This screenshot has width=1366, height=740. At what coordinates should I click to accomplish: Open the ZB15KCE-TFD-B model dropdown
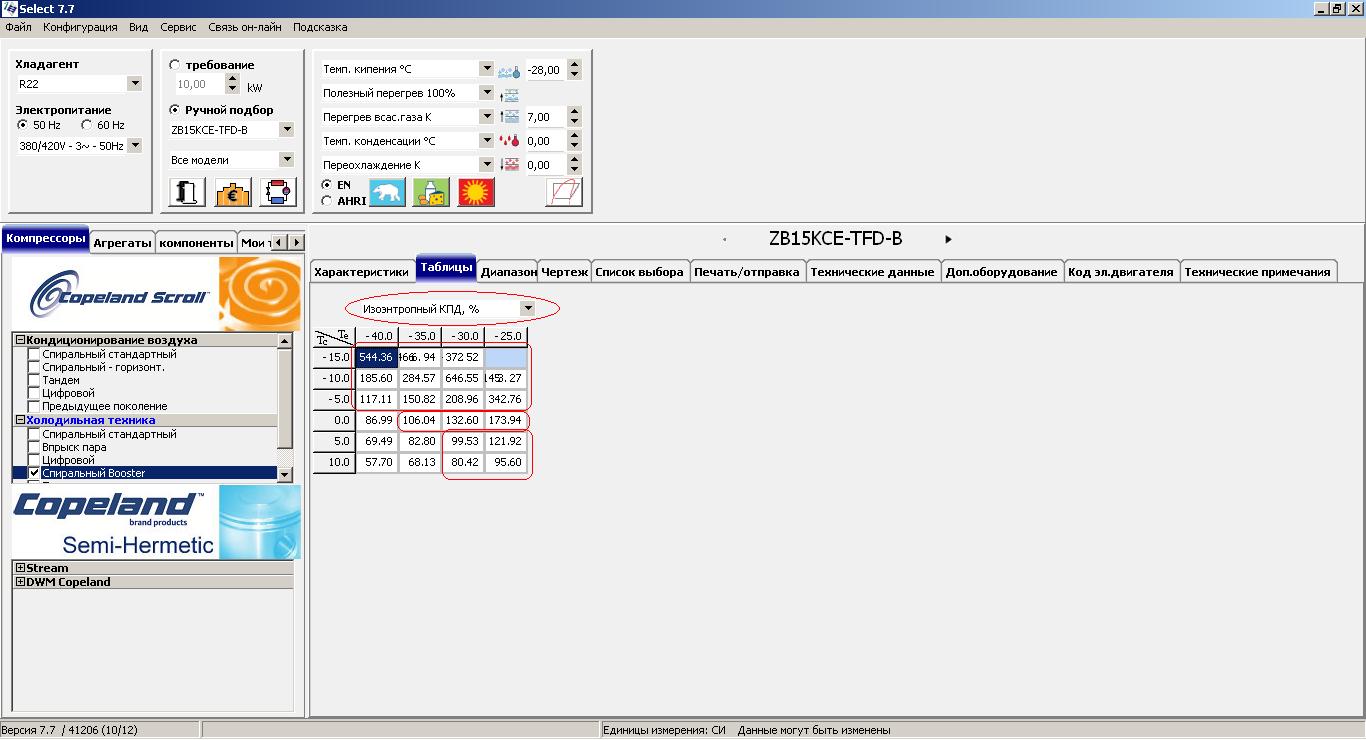(287, 130)
